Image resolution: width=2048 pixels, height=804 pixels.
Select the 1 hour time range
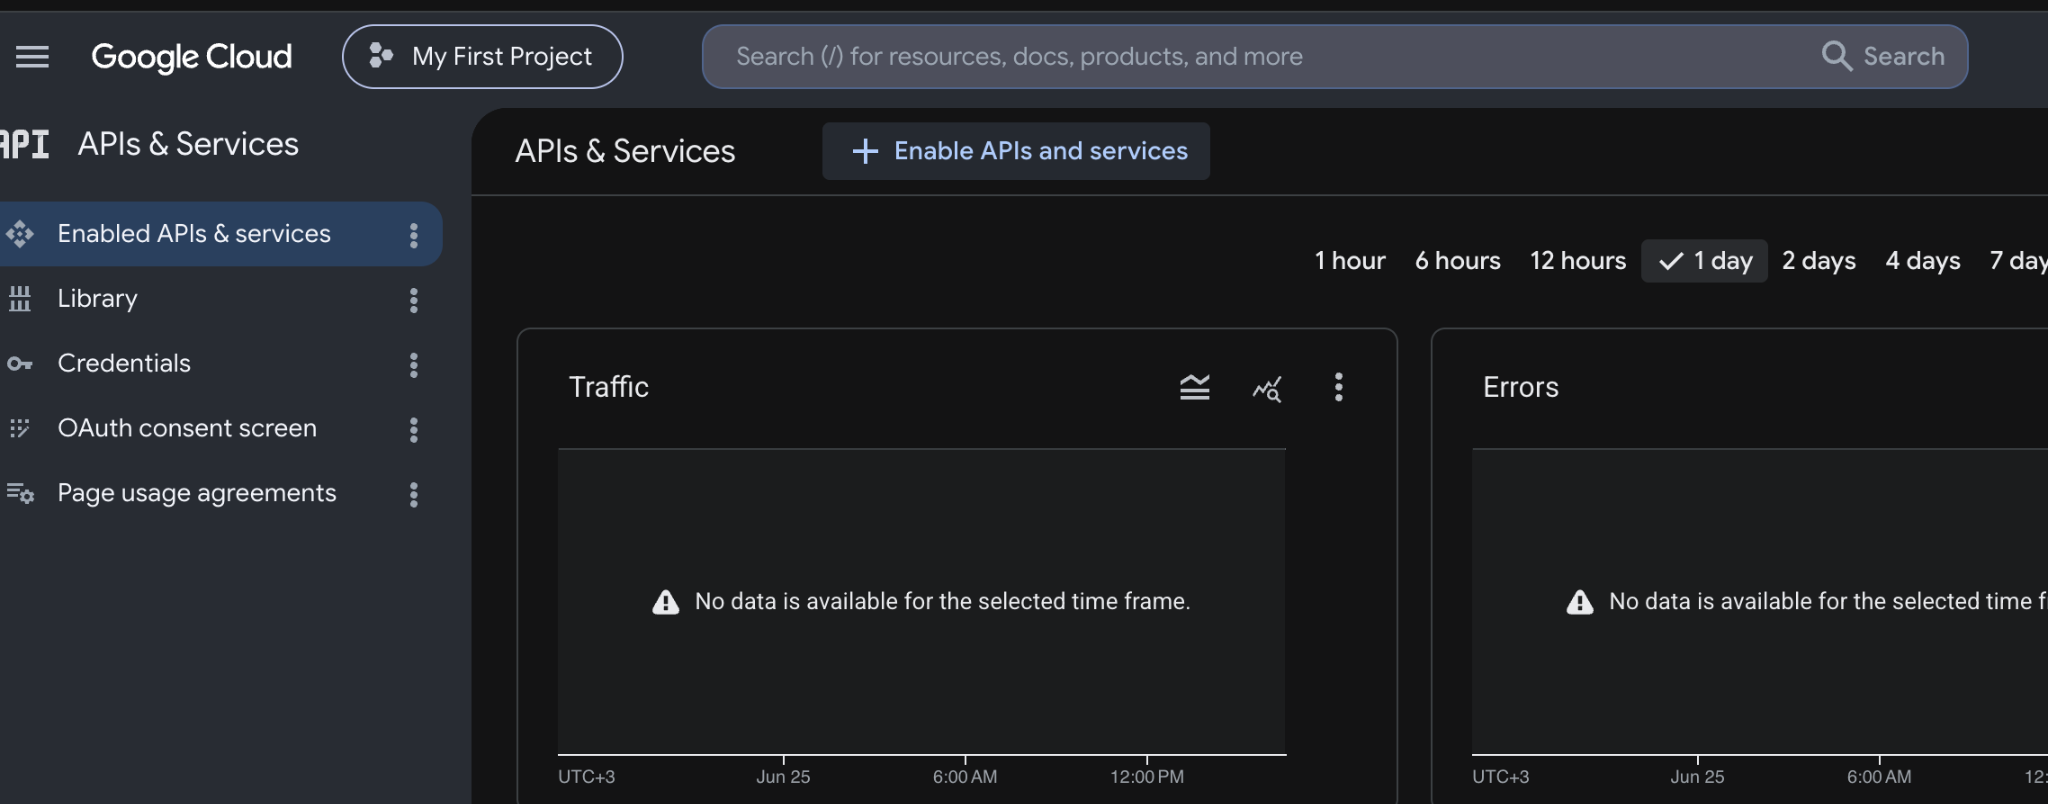click(1350, 261)
